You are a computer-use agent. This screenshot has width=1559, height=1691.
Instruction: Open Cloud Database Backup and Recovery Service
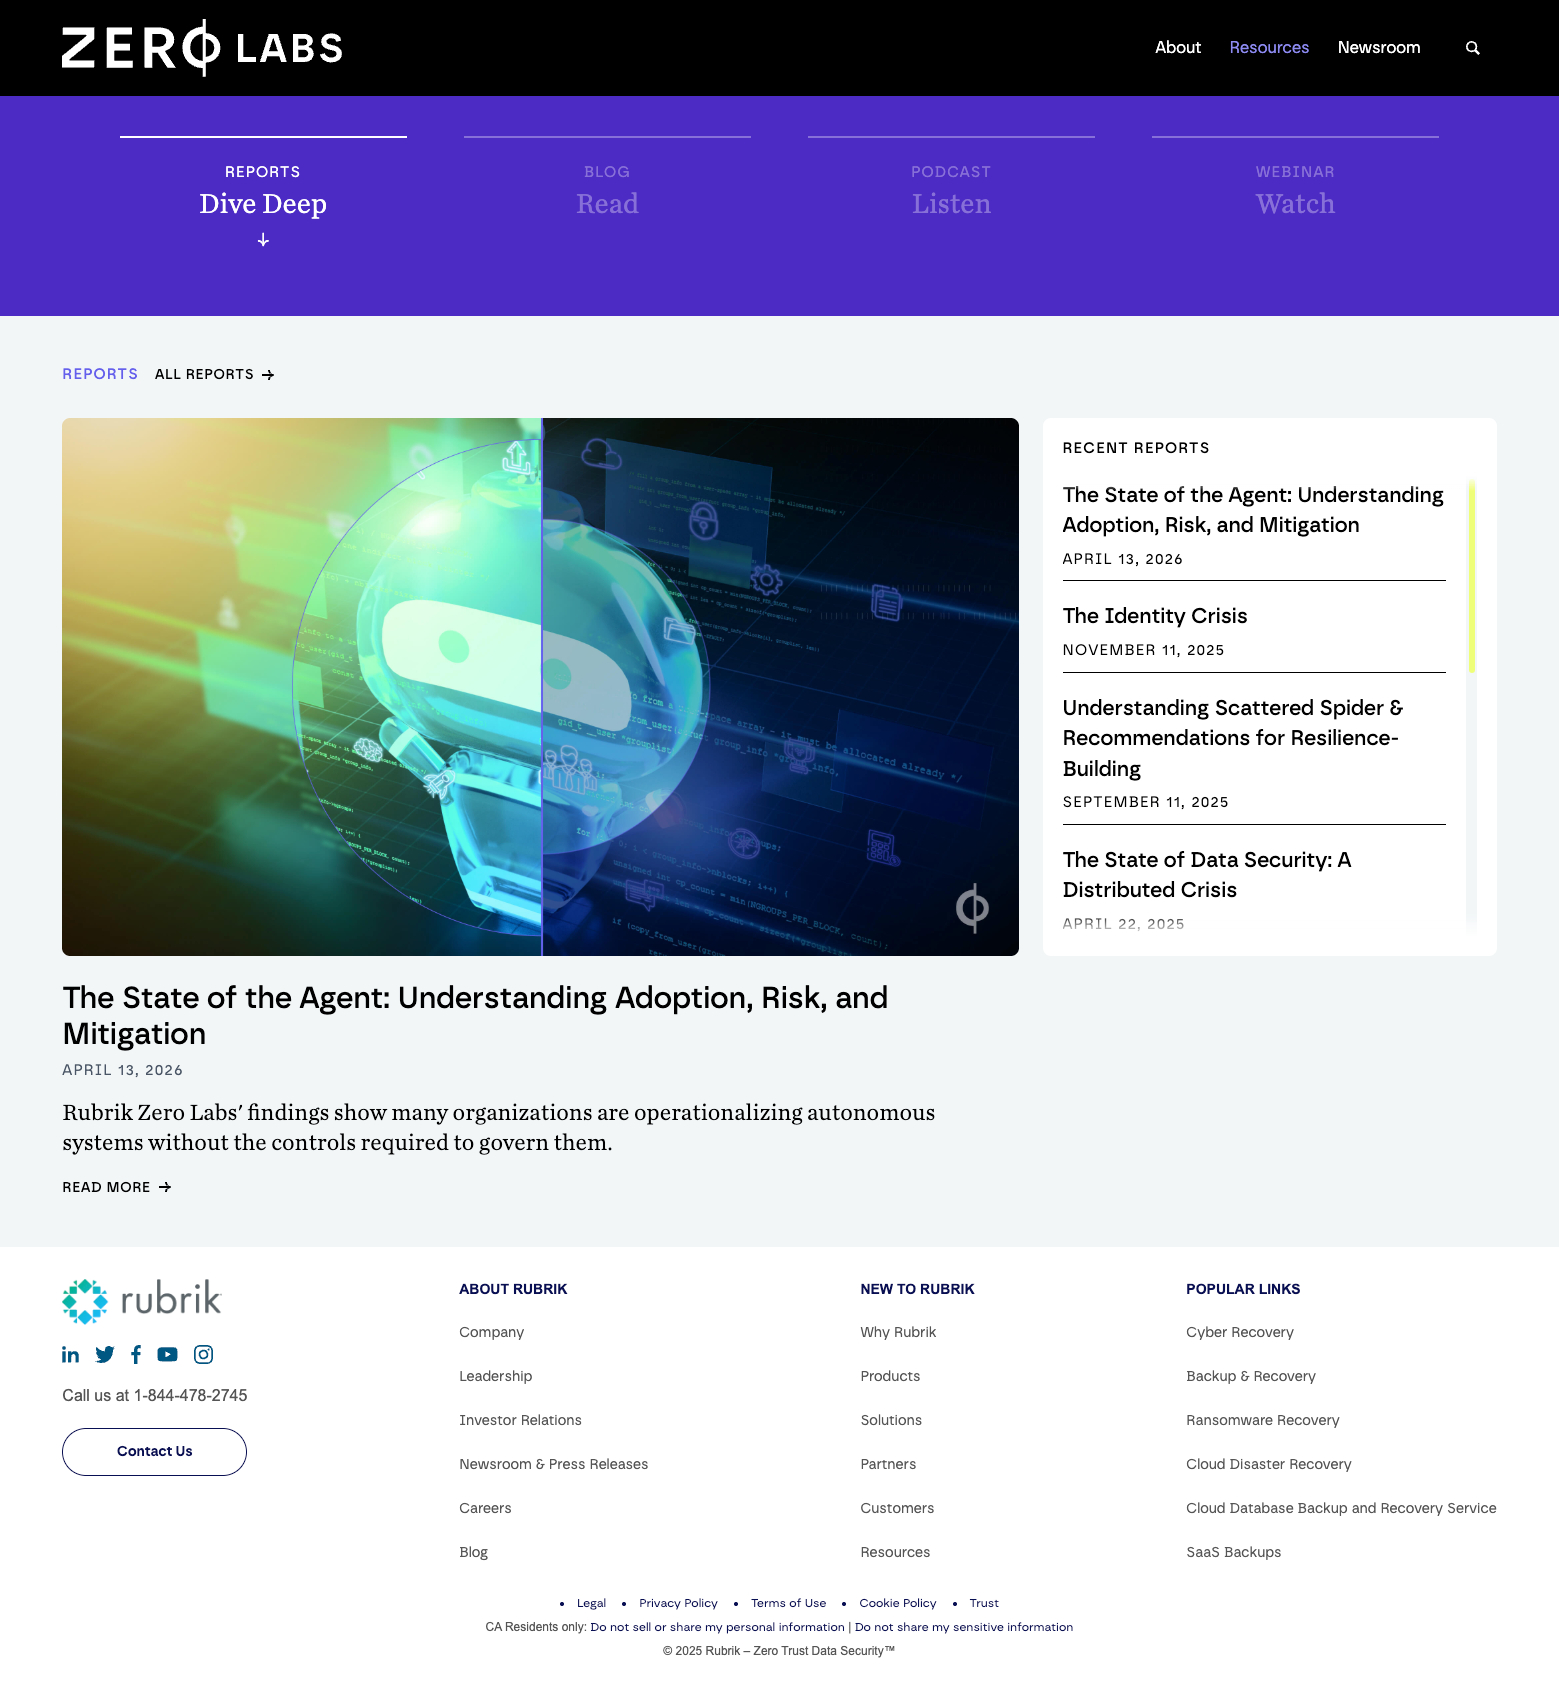tap(1341, 1508)
